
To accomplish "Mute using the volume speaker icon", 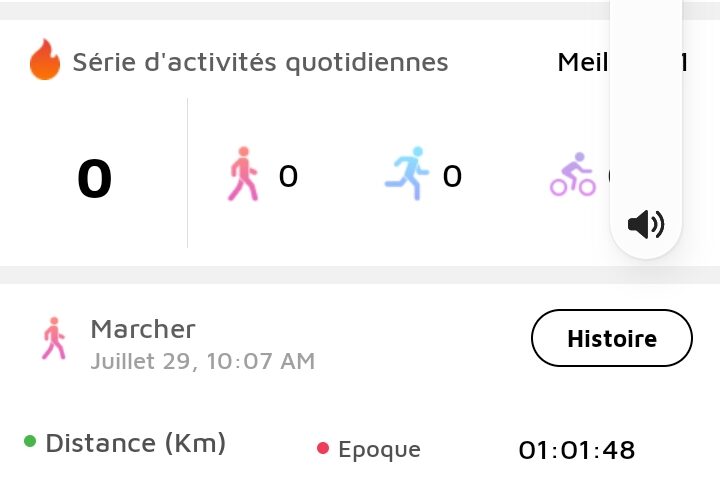I will pos(646,224).
